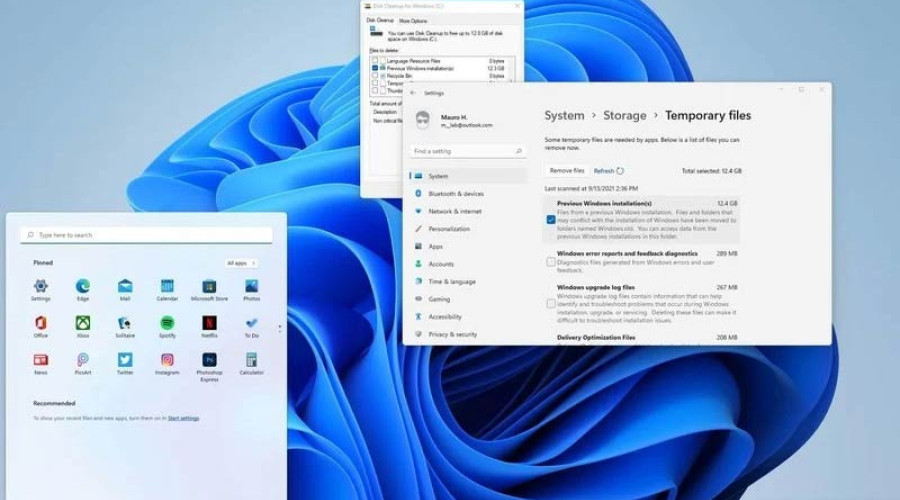The width and height of the screenshot is (900, 500).
Task: Launch the Edge browser icon
Action: [82, 286]
